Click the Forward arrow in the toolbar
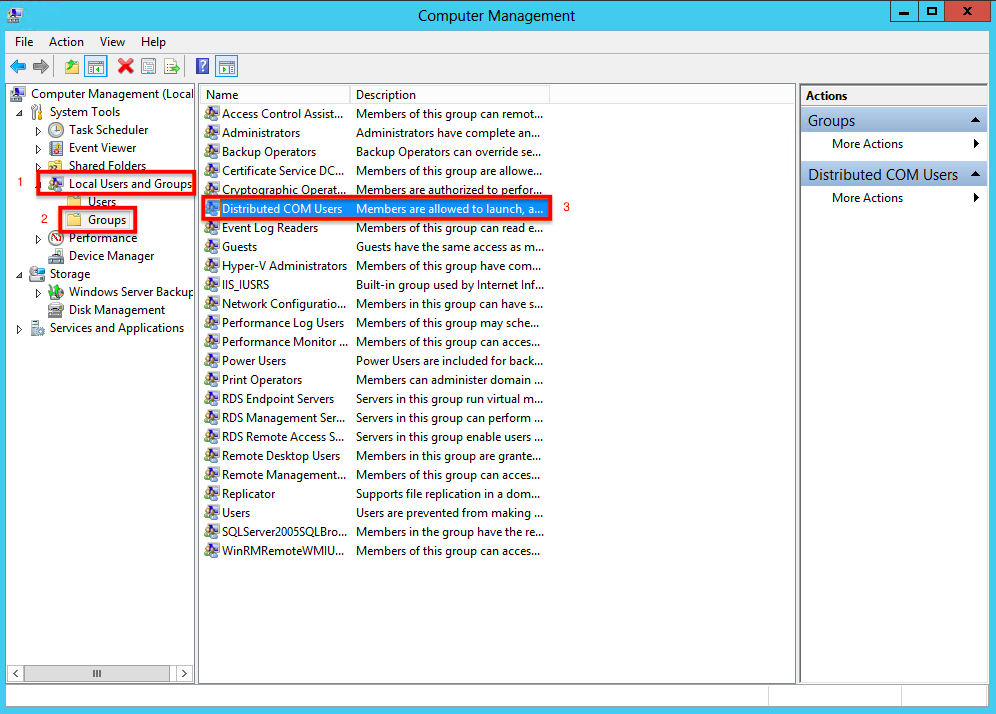996x714 pixels. (41, 66)
